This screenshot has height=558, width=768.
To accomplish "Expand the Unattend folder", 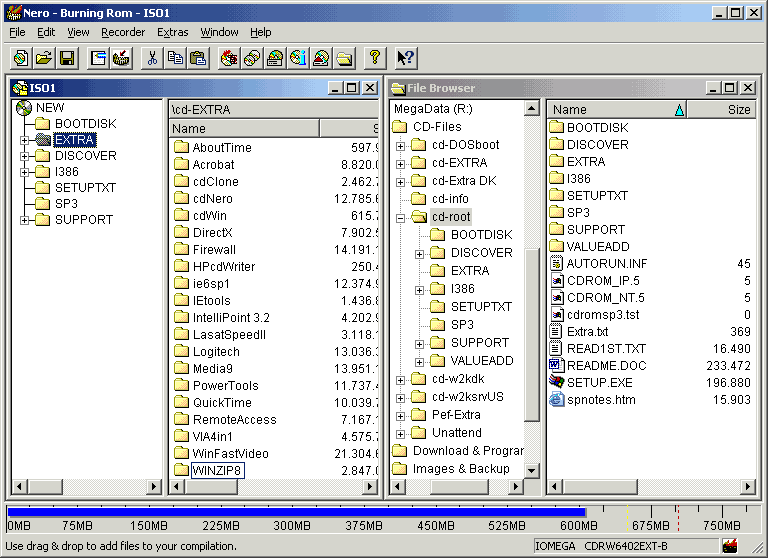I will click(x=400, y=434).
